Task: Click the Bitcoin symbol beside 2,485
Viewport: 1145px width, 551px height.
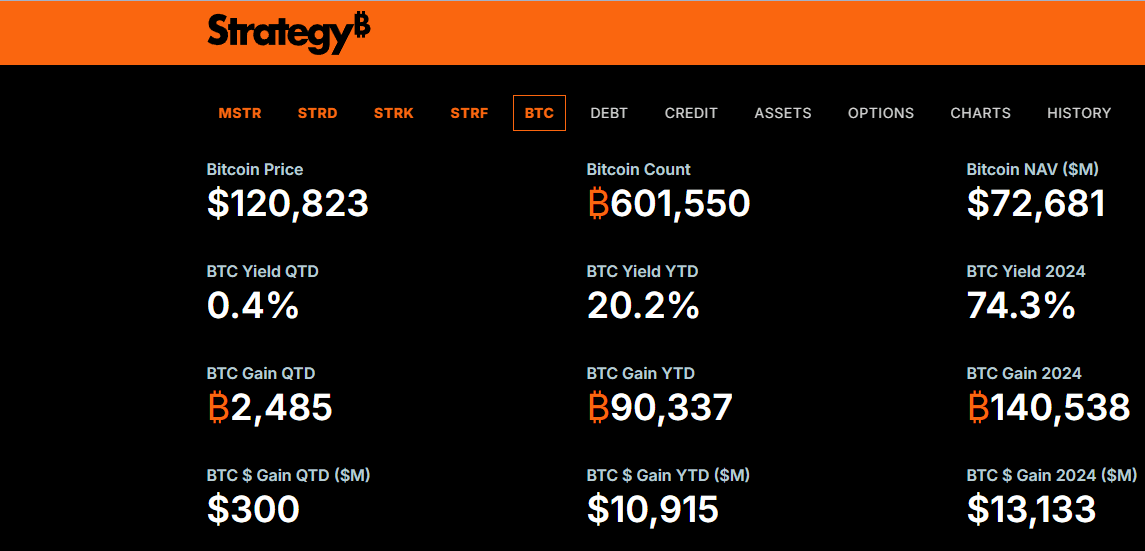Action: tap(218, 407)
